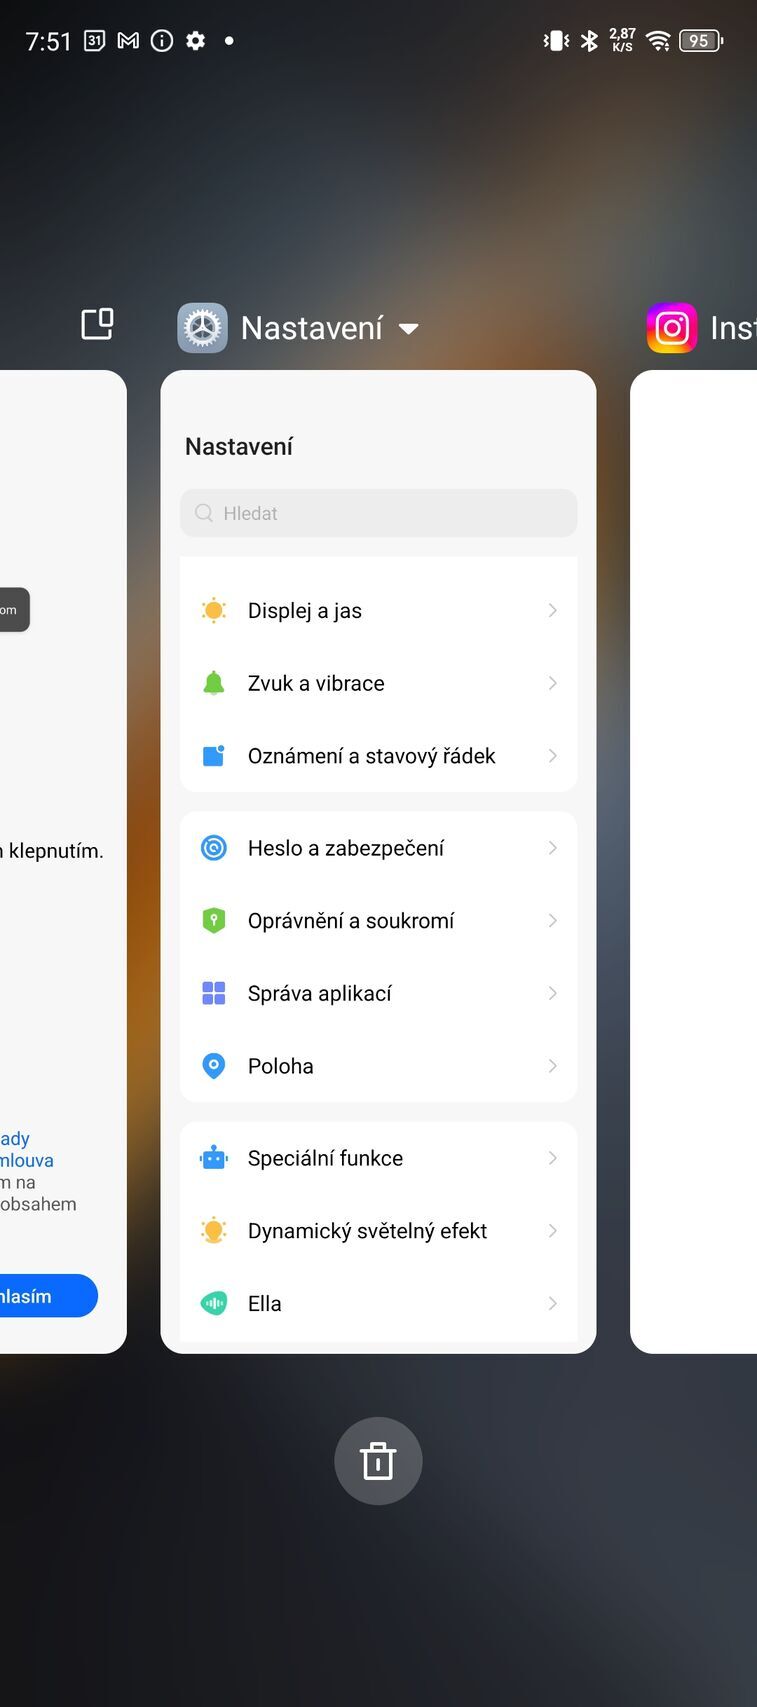Click the Heslo a zabezpečení icon
The width and height of the screenshot is (757, 1707).
pos(214,848)
